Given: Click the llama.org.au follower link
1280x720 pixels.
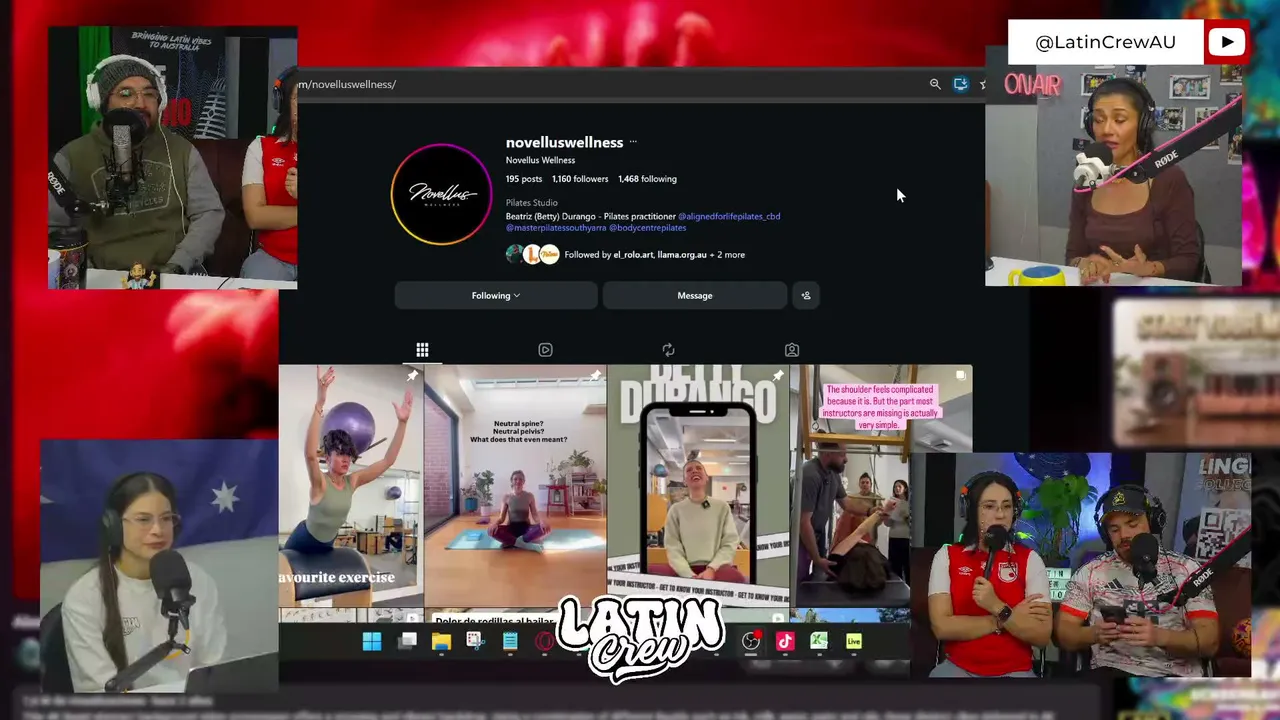Looking at the screenshot, I should pyautogui.click(x=682, y=255).
